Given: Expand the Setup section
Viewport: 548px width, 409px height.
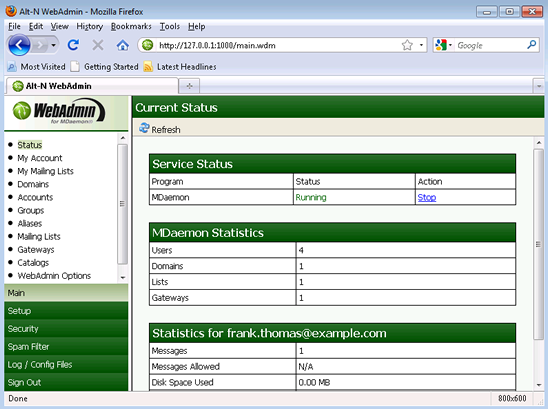Looking at the screenshot, I should pos(66,311).
